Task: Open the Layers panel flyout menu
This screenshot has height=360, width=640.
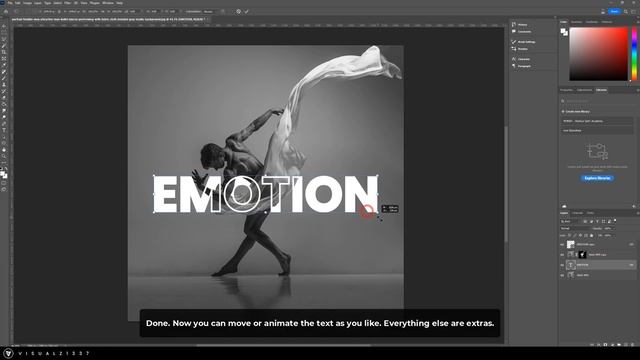Action: coord(638,213)
